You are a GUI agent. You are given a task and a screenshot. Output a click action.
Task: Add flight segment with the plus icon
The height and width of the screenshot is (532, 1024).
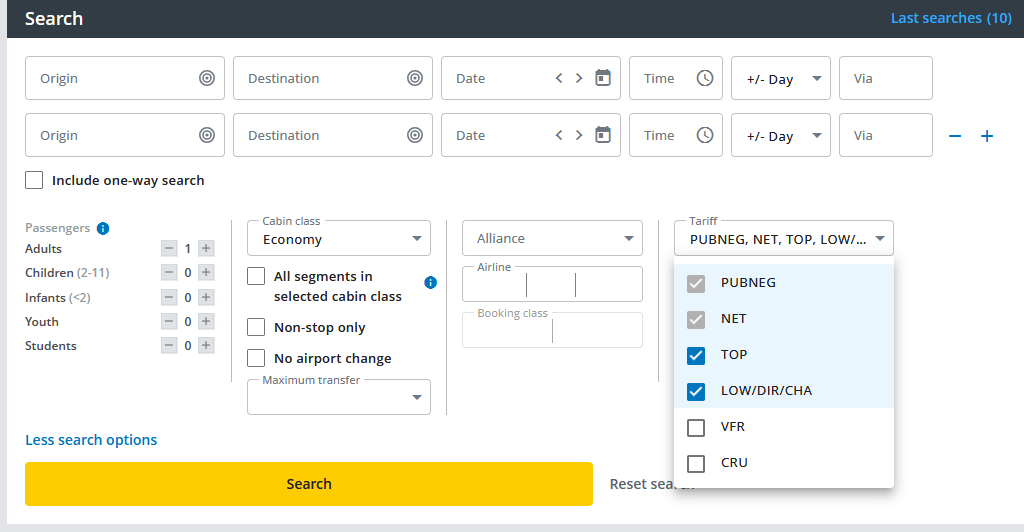[x=987, y=136]
